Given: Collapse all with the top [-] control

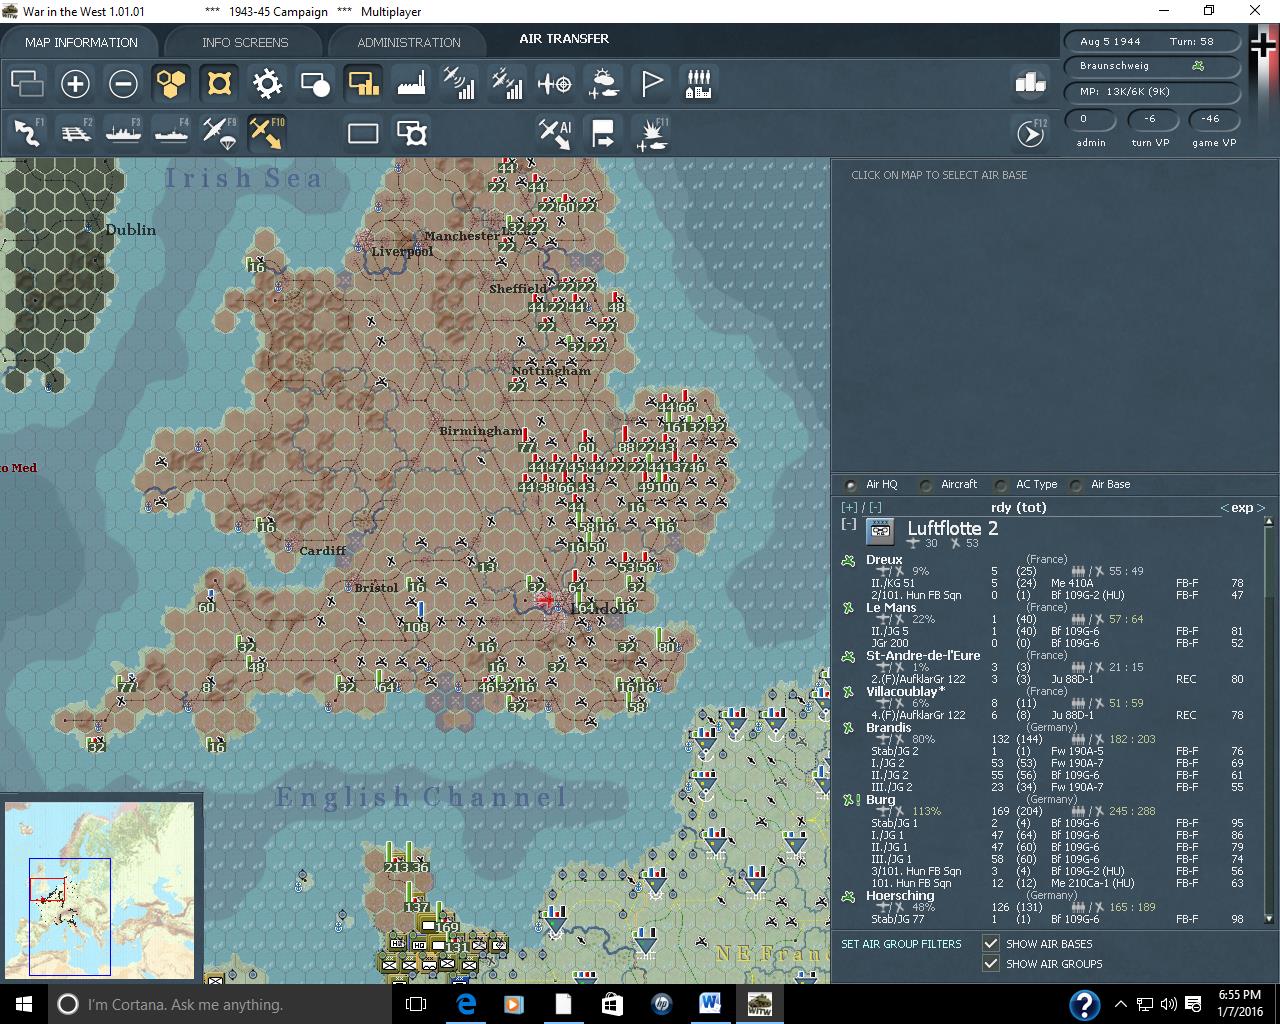Looking at the screenshot, I should click(x=875, y=508).
